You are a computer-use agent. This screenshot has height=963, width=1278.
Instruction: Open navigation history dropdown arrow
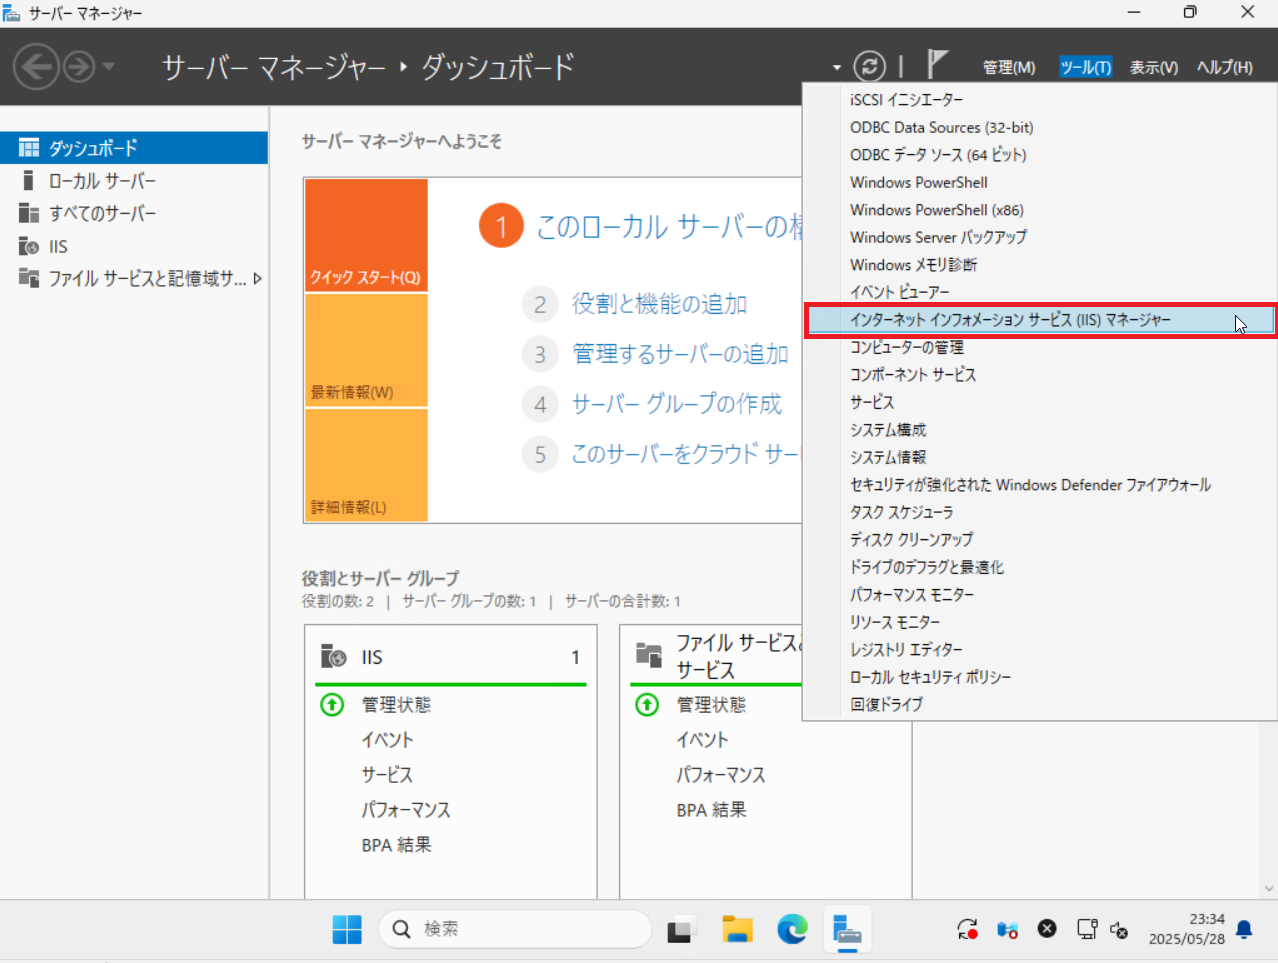(x=108, y=67)
